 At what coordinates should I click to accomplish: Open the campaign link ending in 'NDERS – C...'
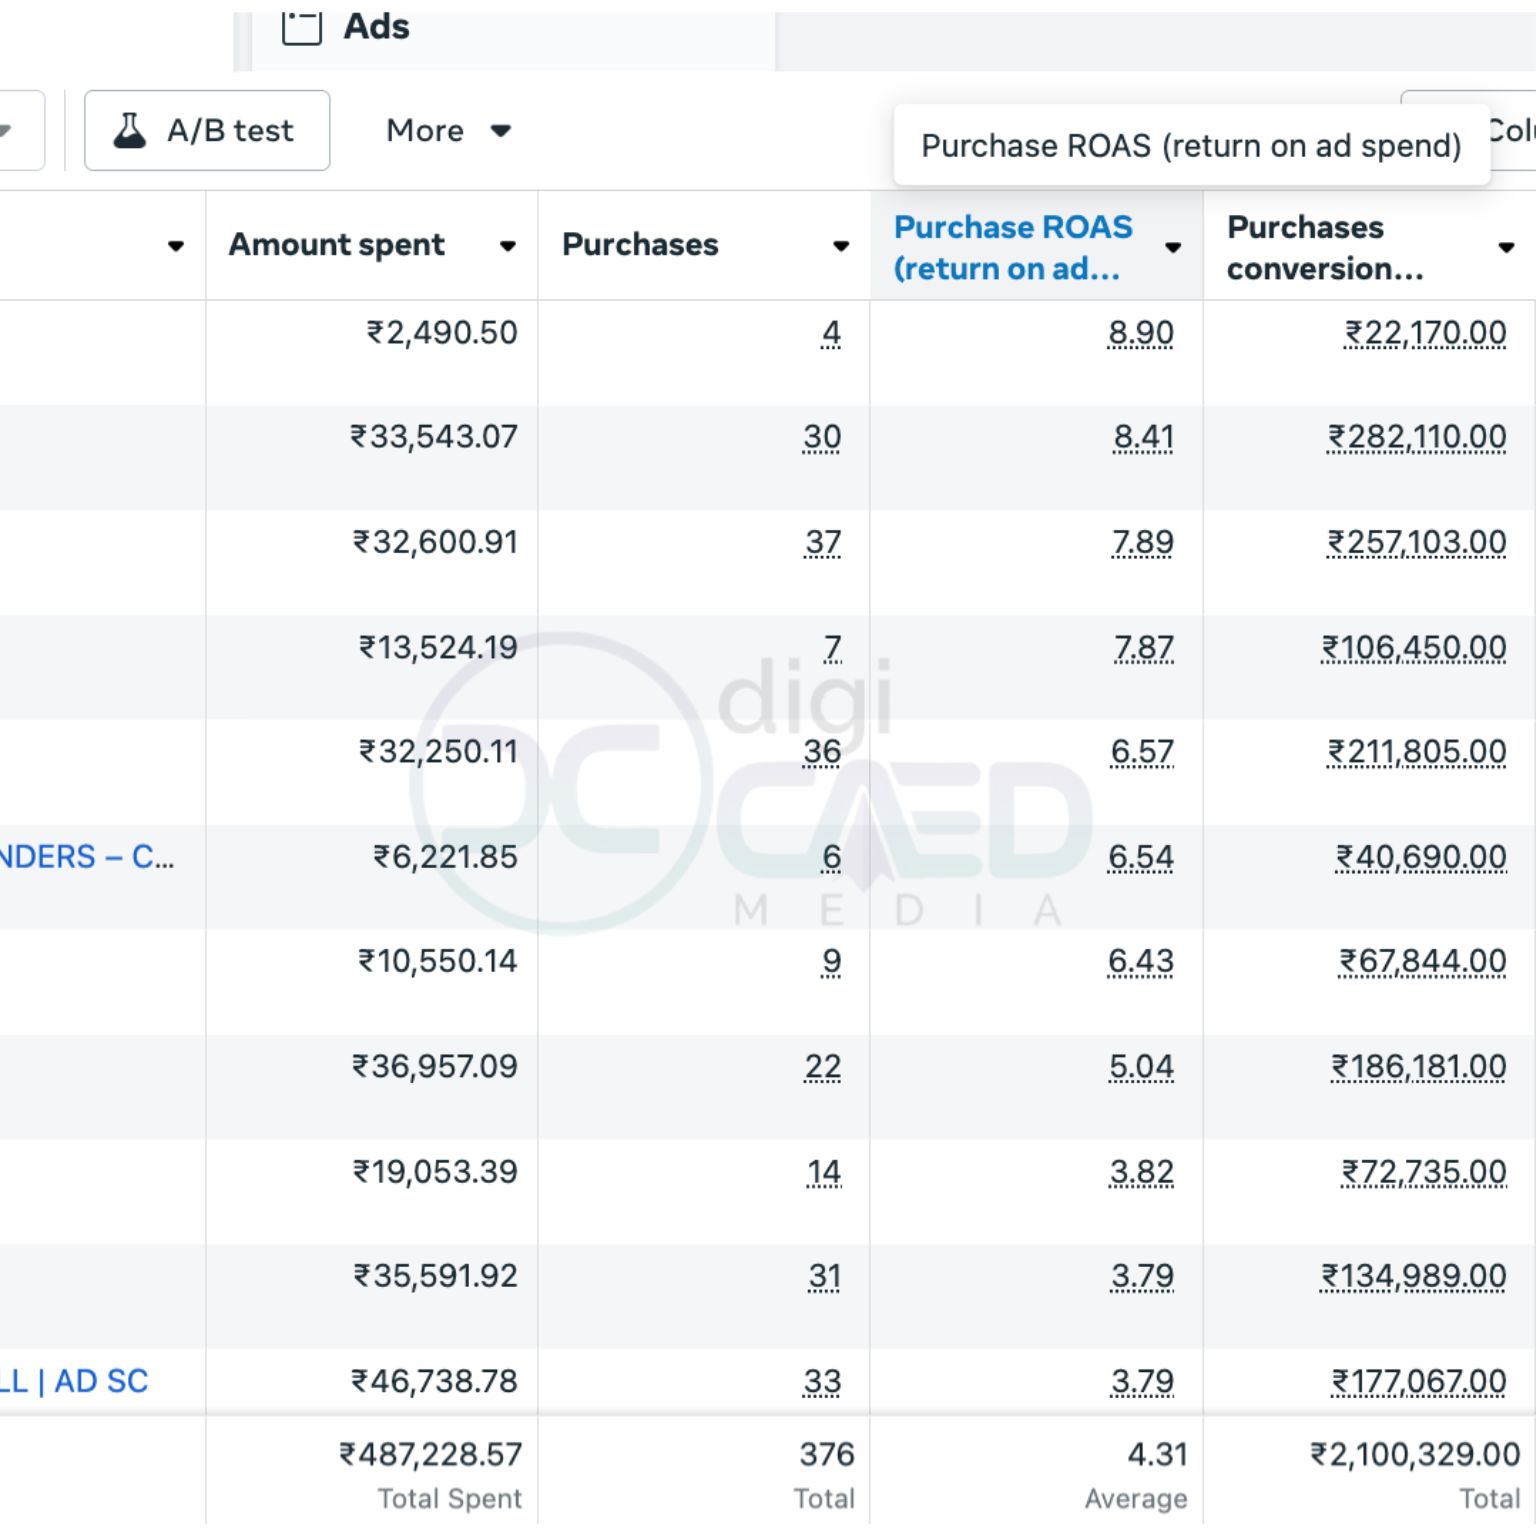click(86, 857)
